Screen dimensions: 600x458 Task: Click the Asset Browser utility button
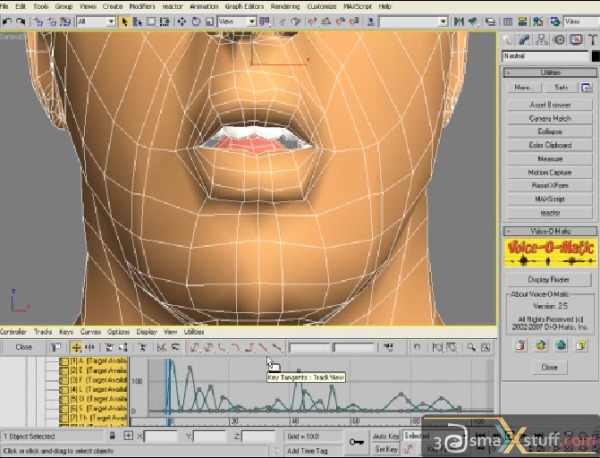[550, 105]
